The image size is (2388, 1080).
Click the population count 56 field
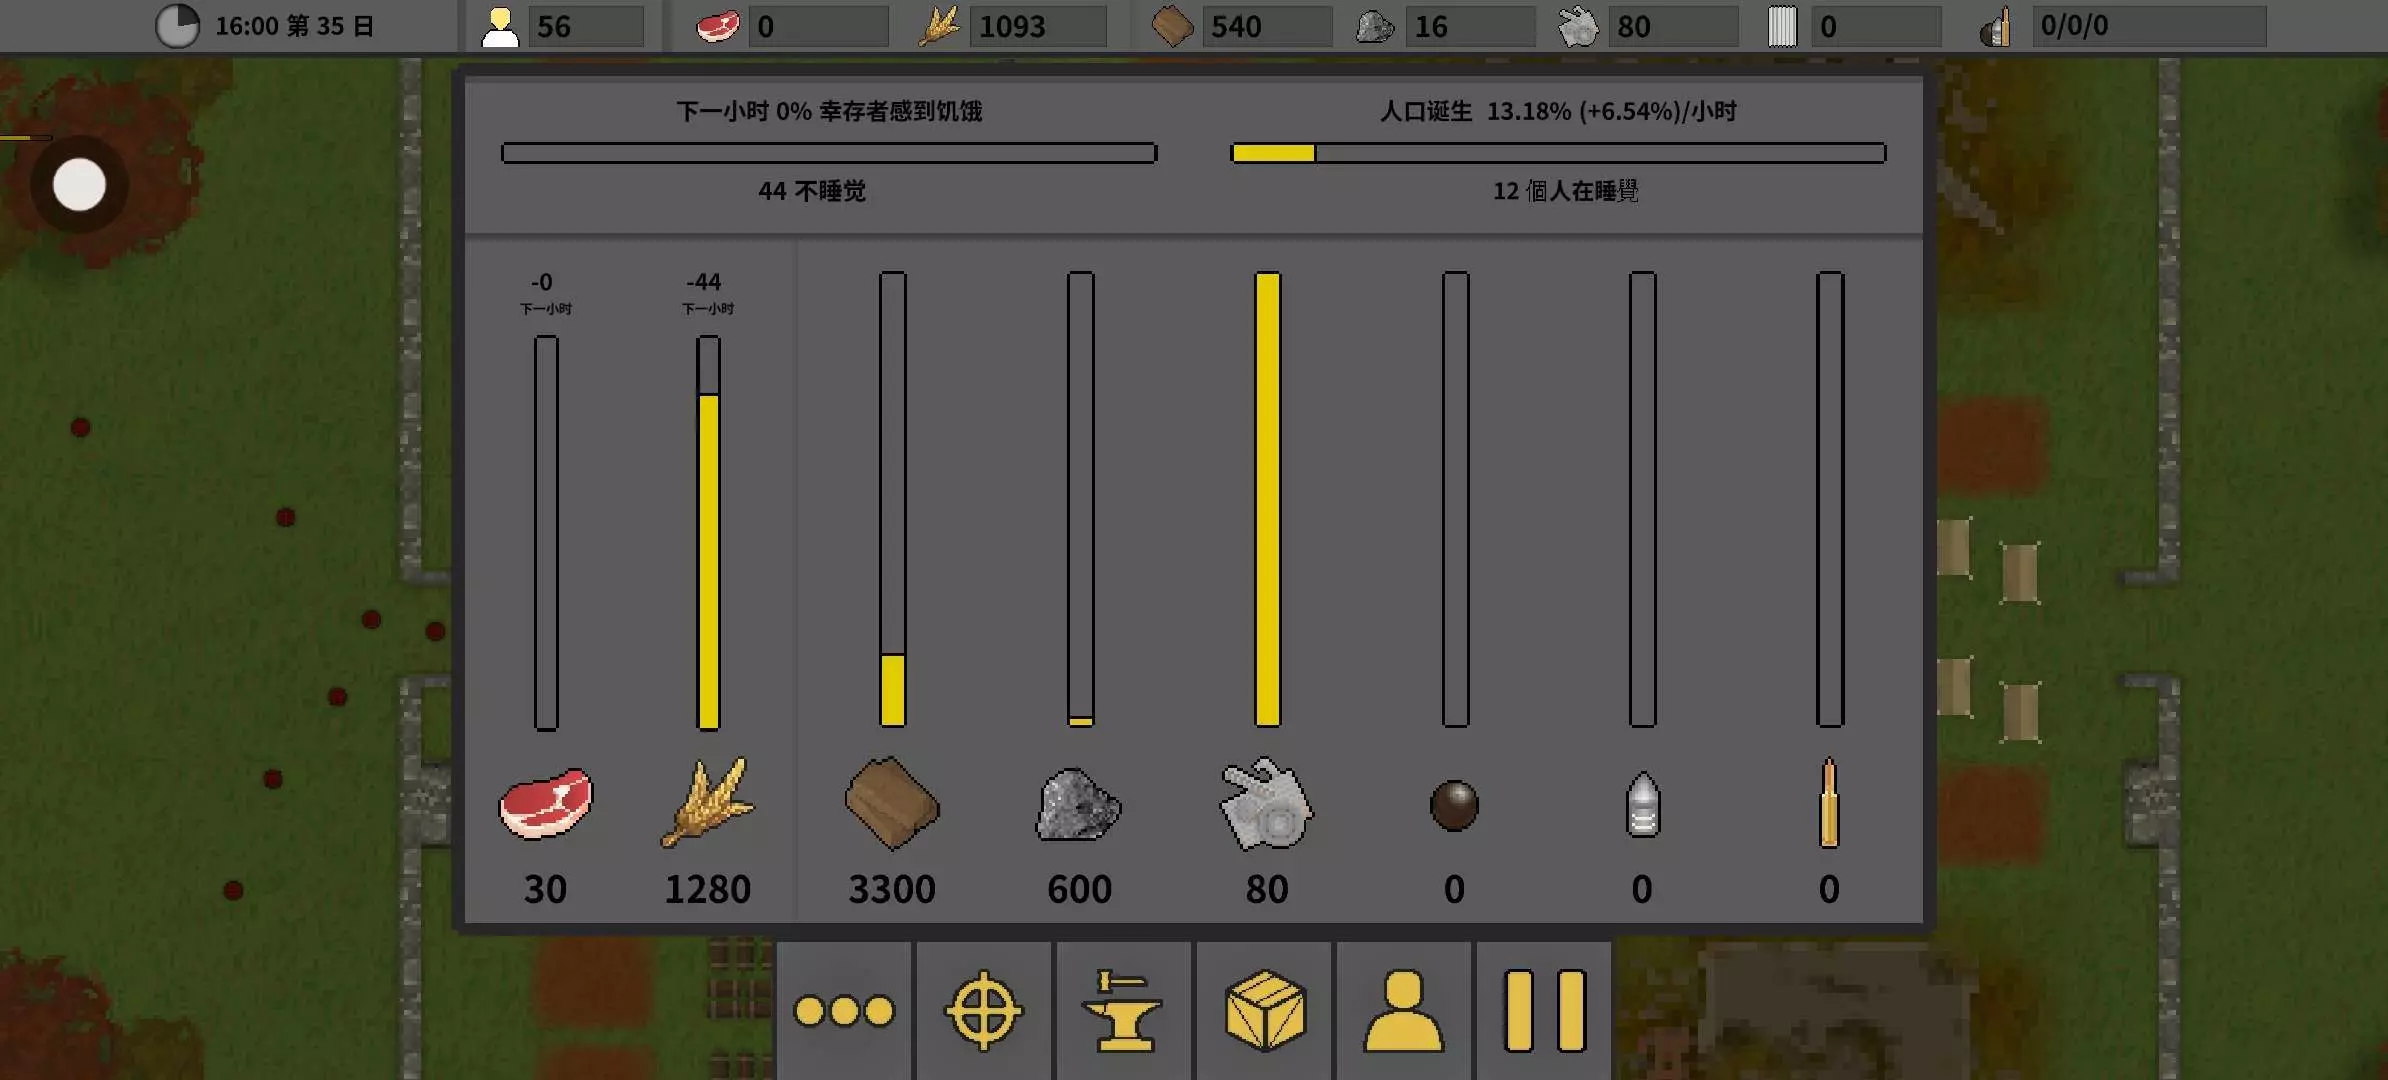tap(585, 26)
